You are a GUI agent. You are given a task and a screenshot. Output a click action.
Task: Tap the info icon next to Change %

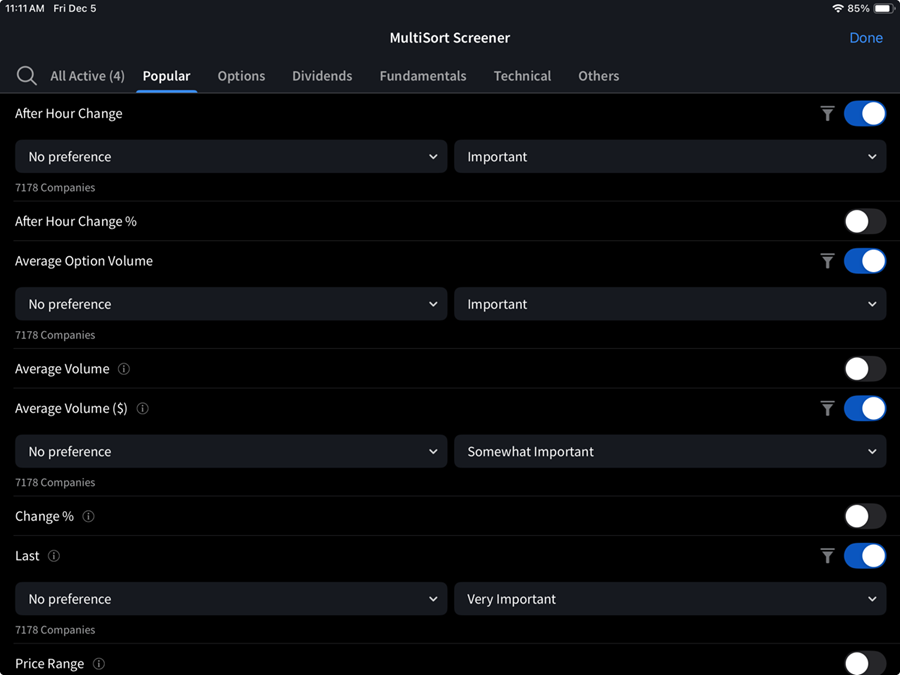(88, 516)
